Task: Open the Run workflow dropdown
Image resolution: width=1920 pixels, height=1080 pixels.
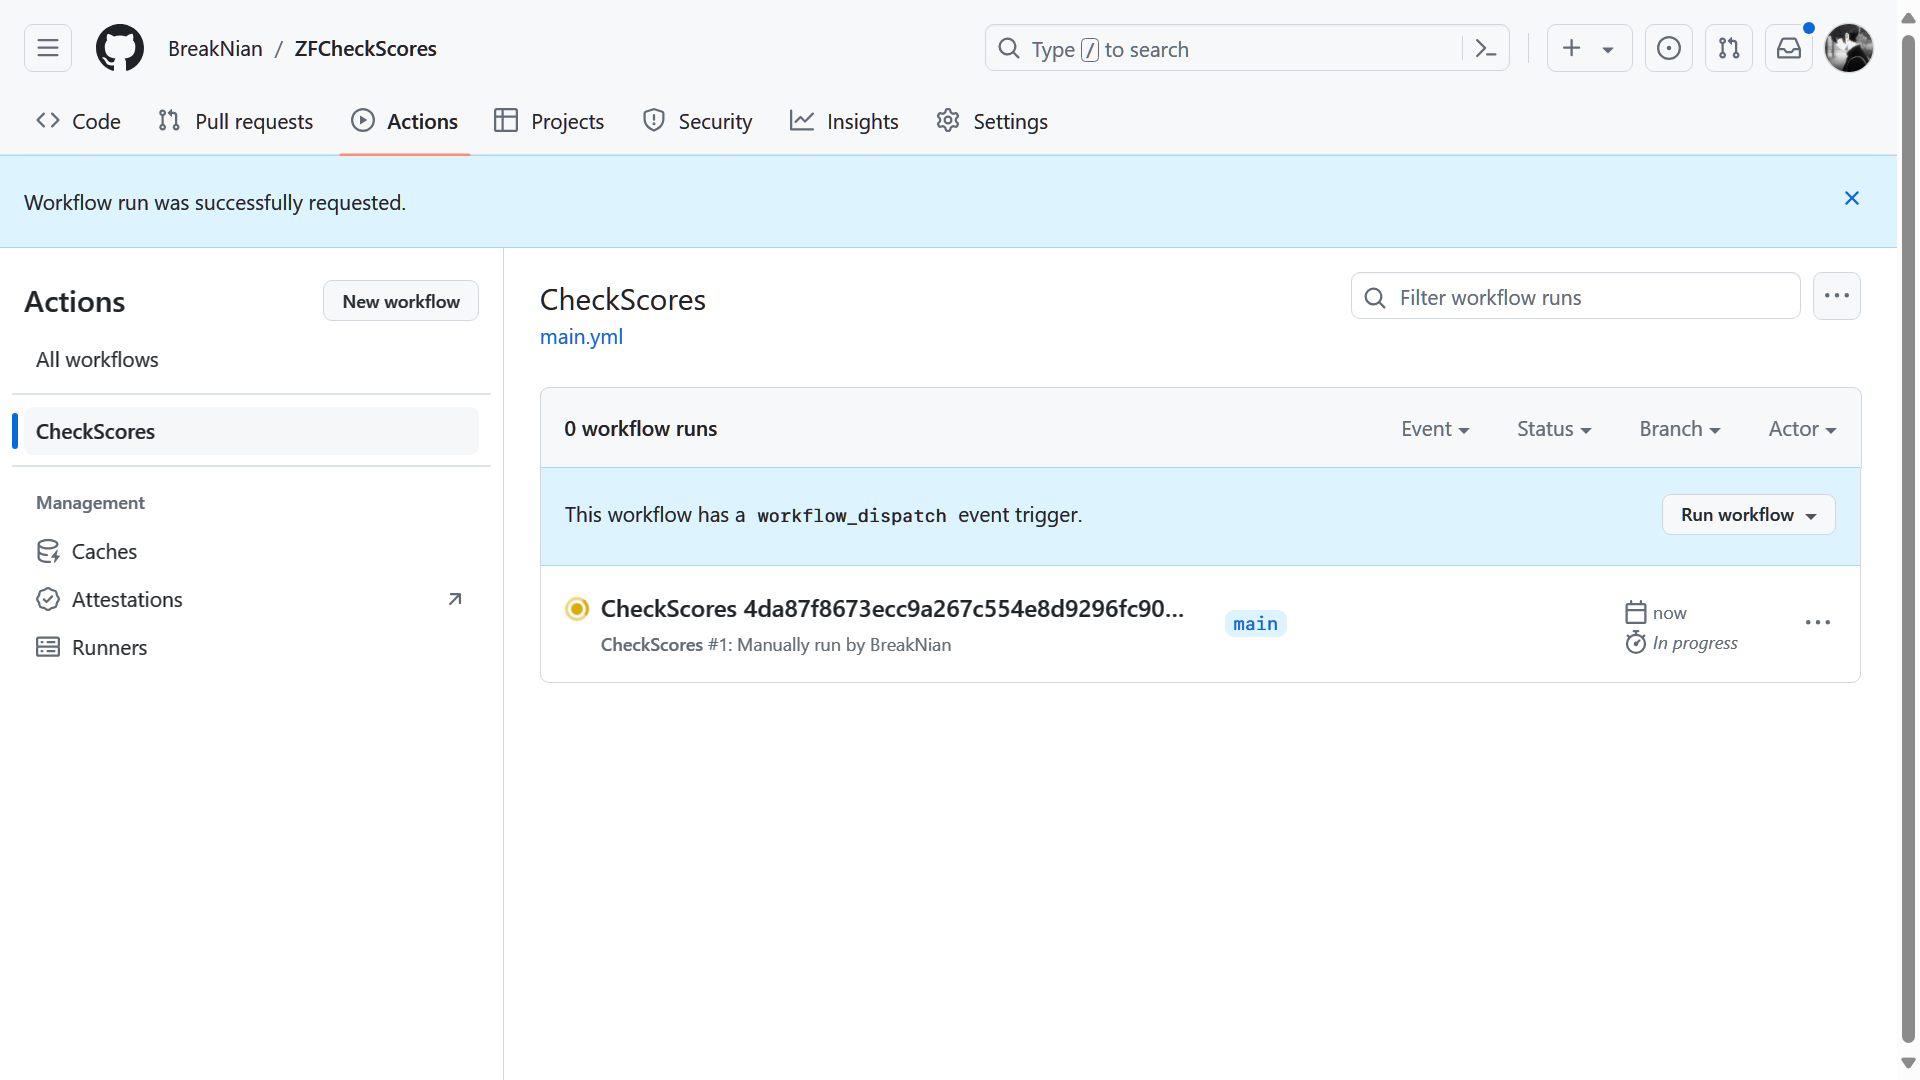Action: 1748,515
